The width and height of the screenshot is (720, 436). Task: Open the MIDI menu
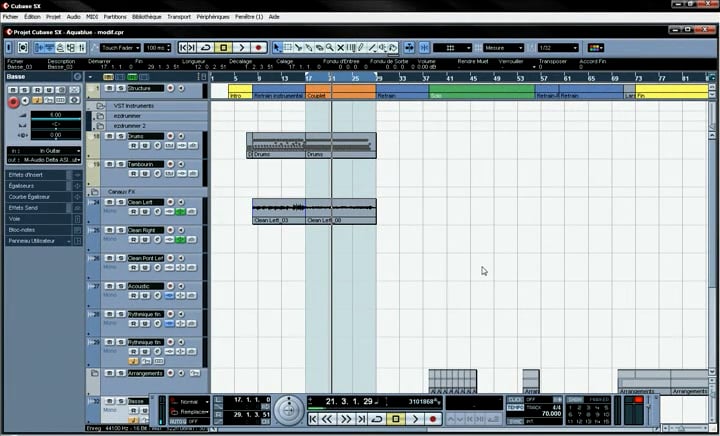pyautogui.click(x=92, y=17)
